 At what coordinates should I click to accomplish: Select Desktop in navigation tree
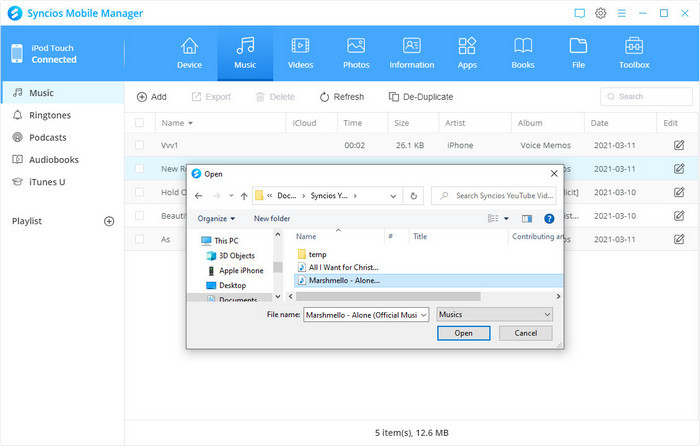click(226, 285)
